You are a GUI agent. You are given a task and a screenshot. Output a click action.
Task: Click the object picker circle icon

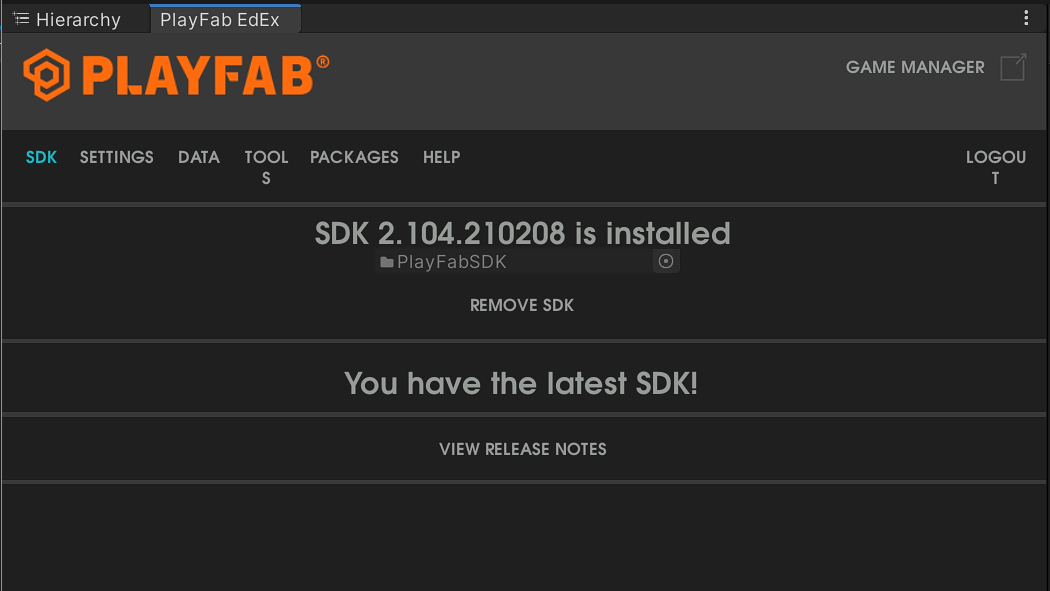666,262
